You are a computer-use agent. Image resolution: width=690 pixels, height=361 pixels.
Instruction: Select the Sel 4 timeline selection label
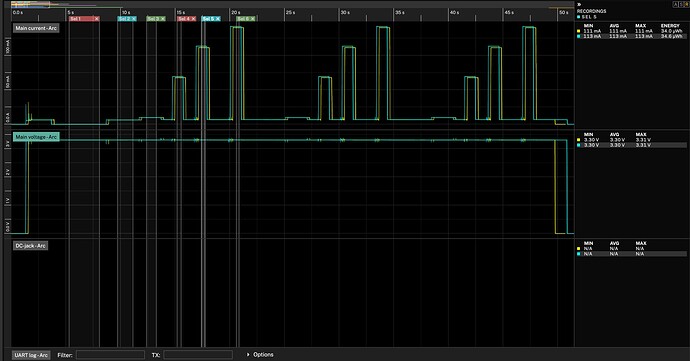184,19
